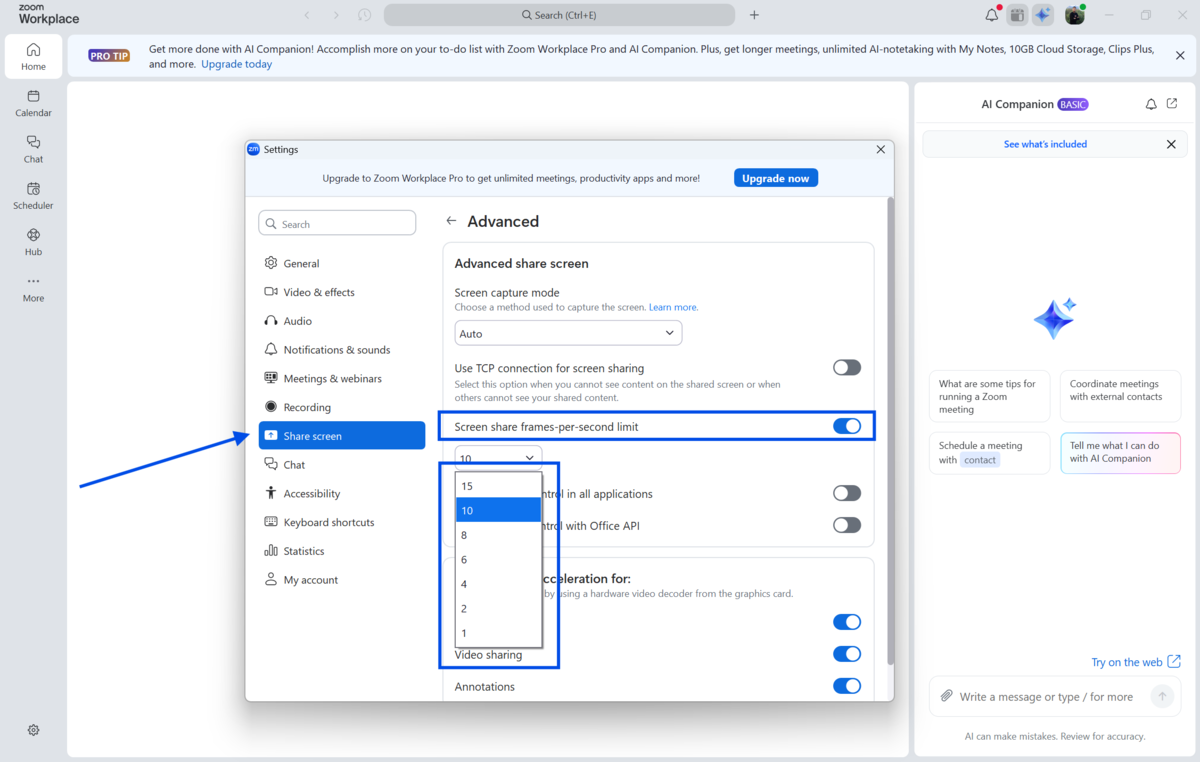The height and width of the screenshot is (762, 1200).
Task: Click the Upgrade today link
Action: click(x=236, y=64)
